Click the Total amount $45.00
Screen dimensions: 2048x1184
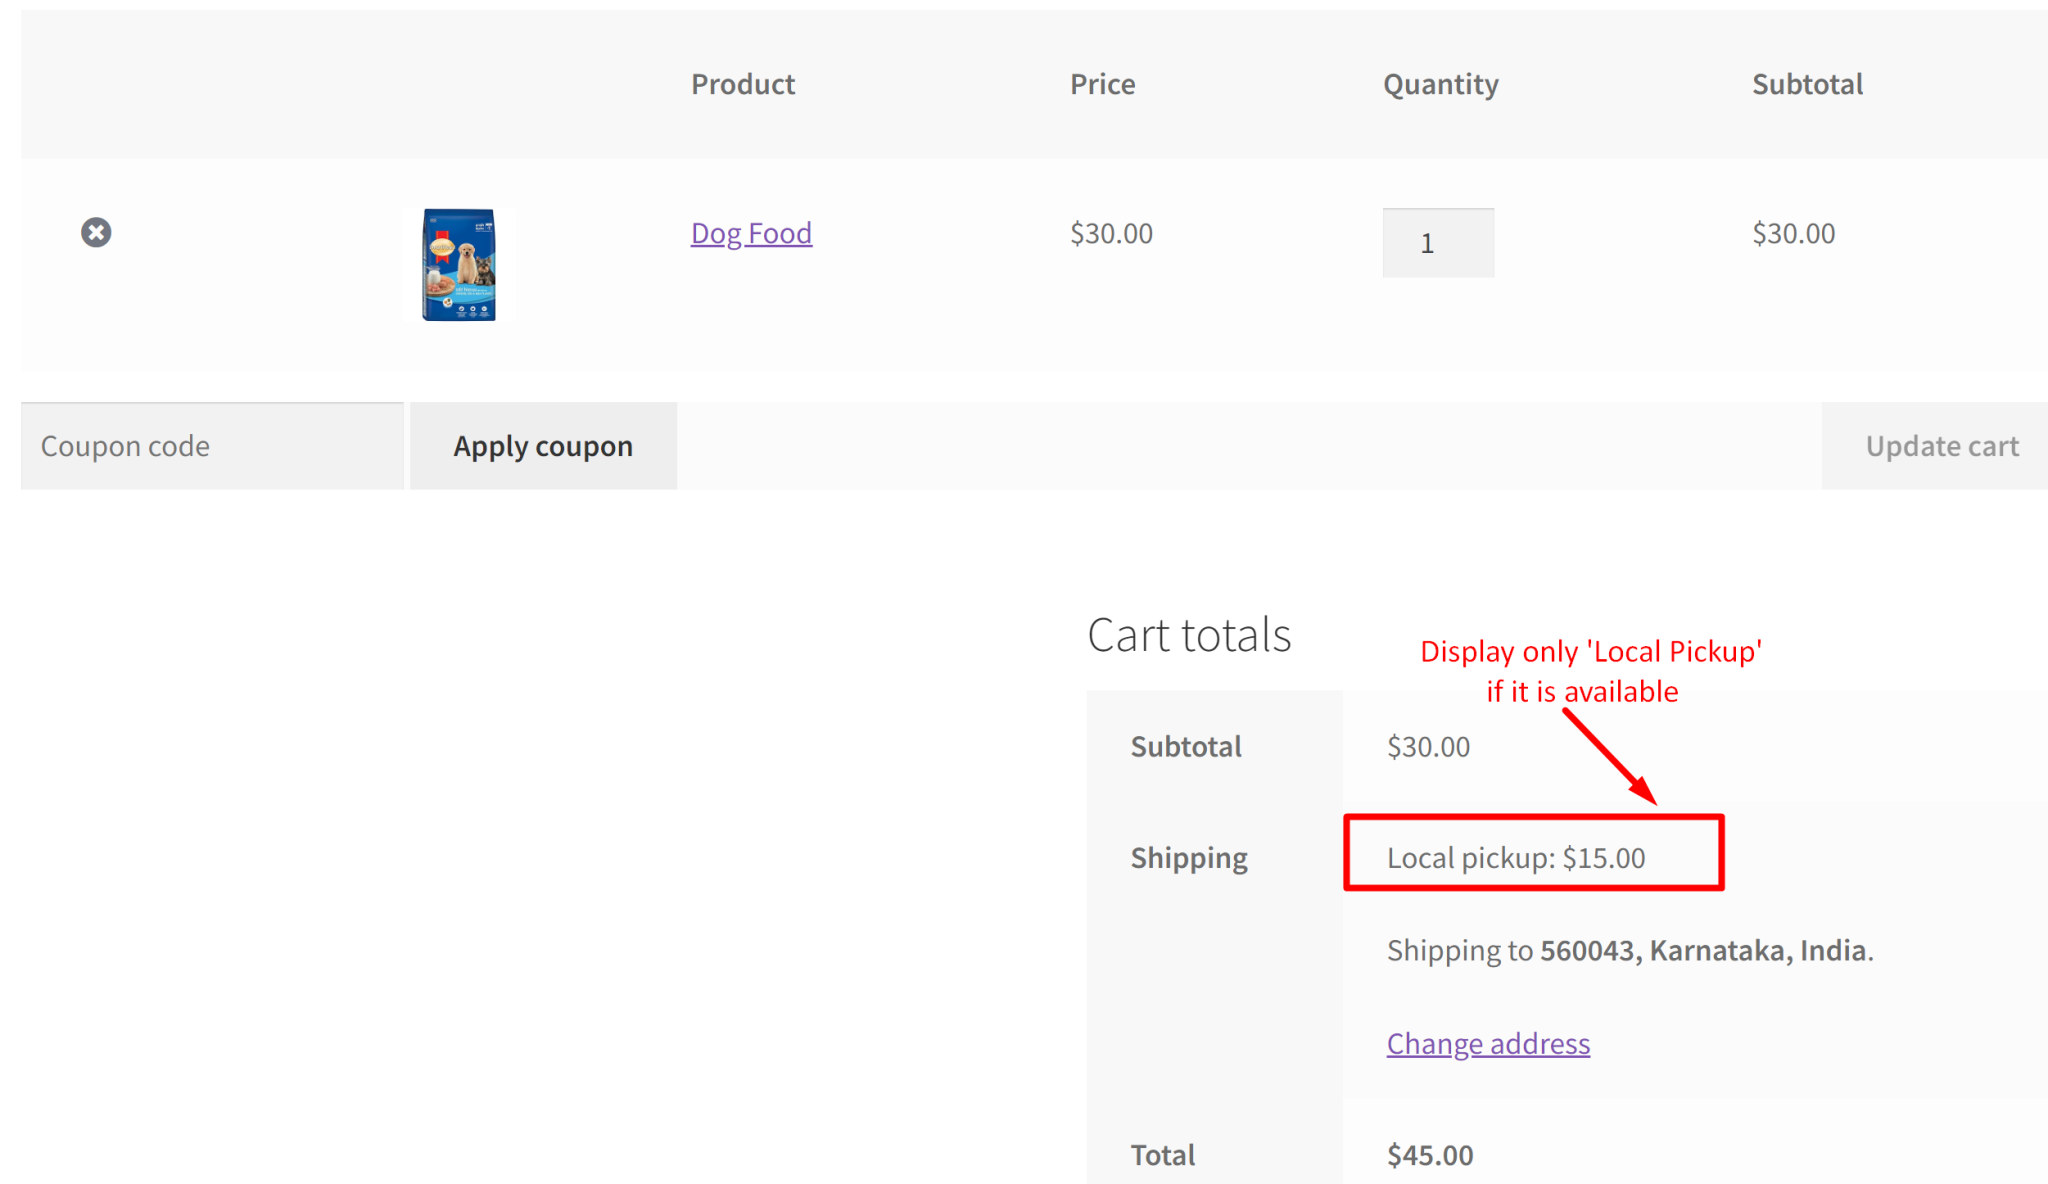(1429, 1154)
